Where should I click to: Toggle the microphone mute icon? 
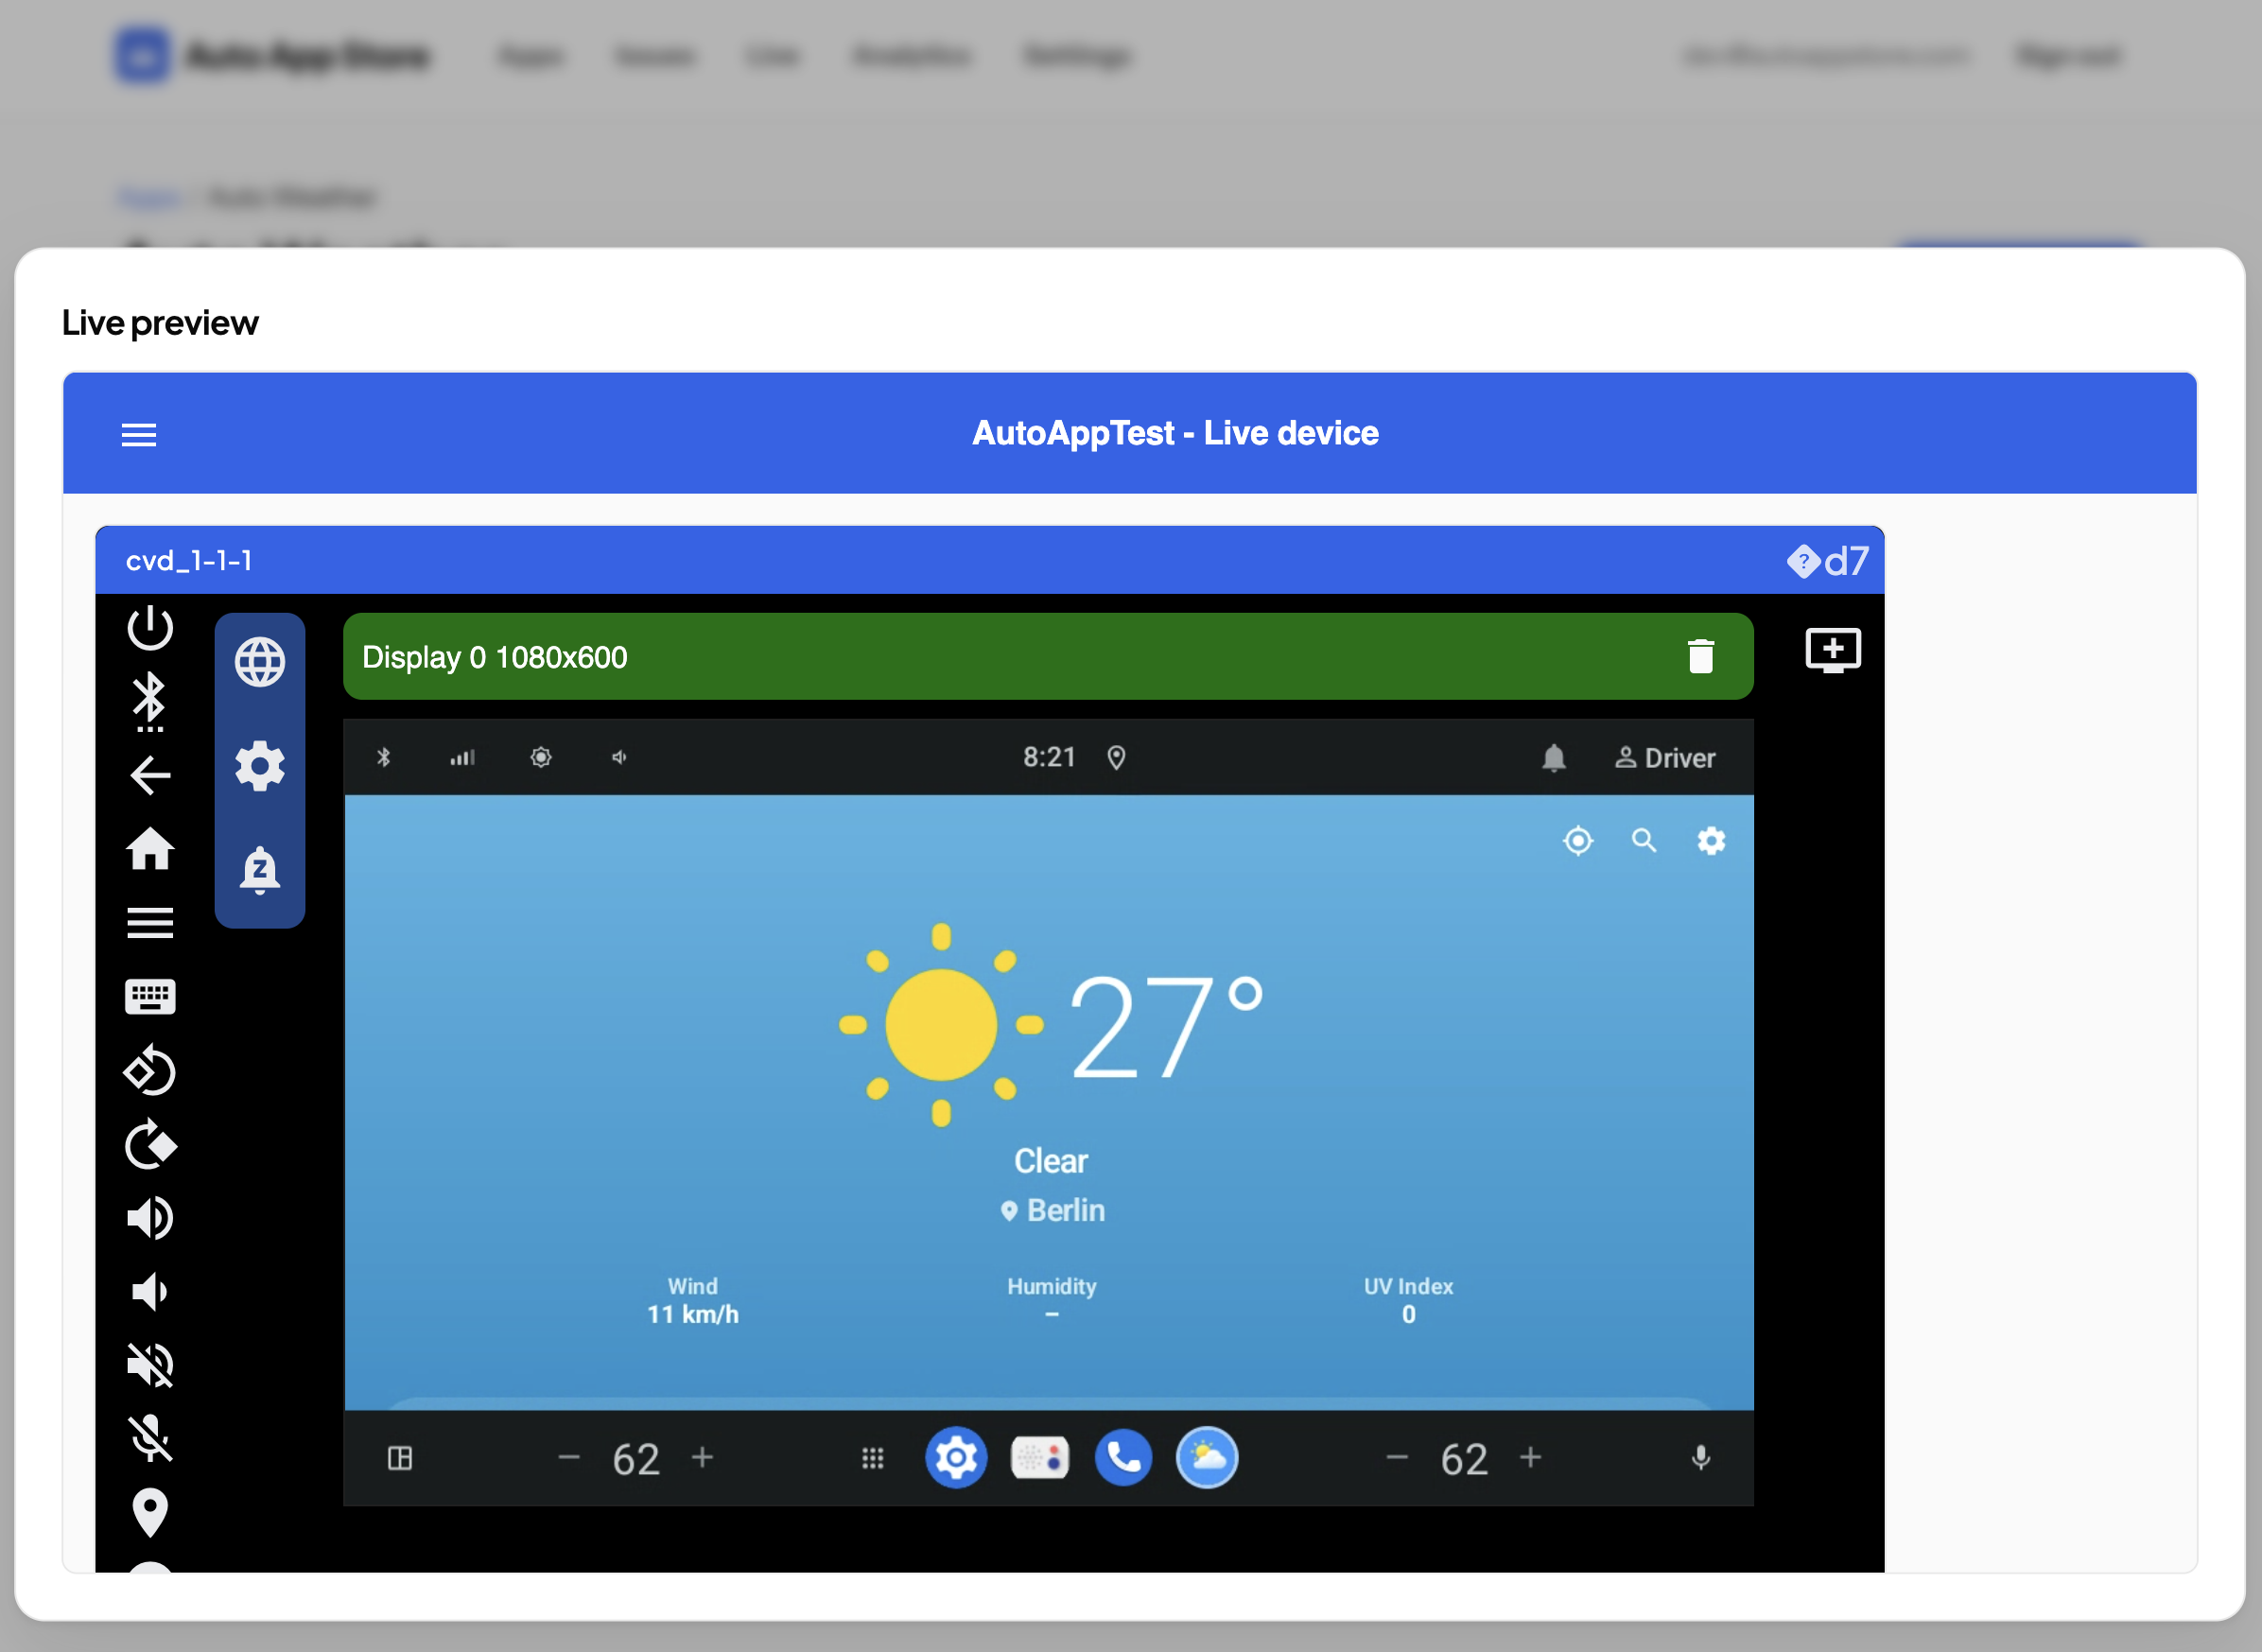(x=150, y=1439)
